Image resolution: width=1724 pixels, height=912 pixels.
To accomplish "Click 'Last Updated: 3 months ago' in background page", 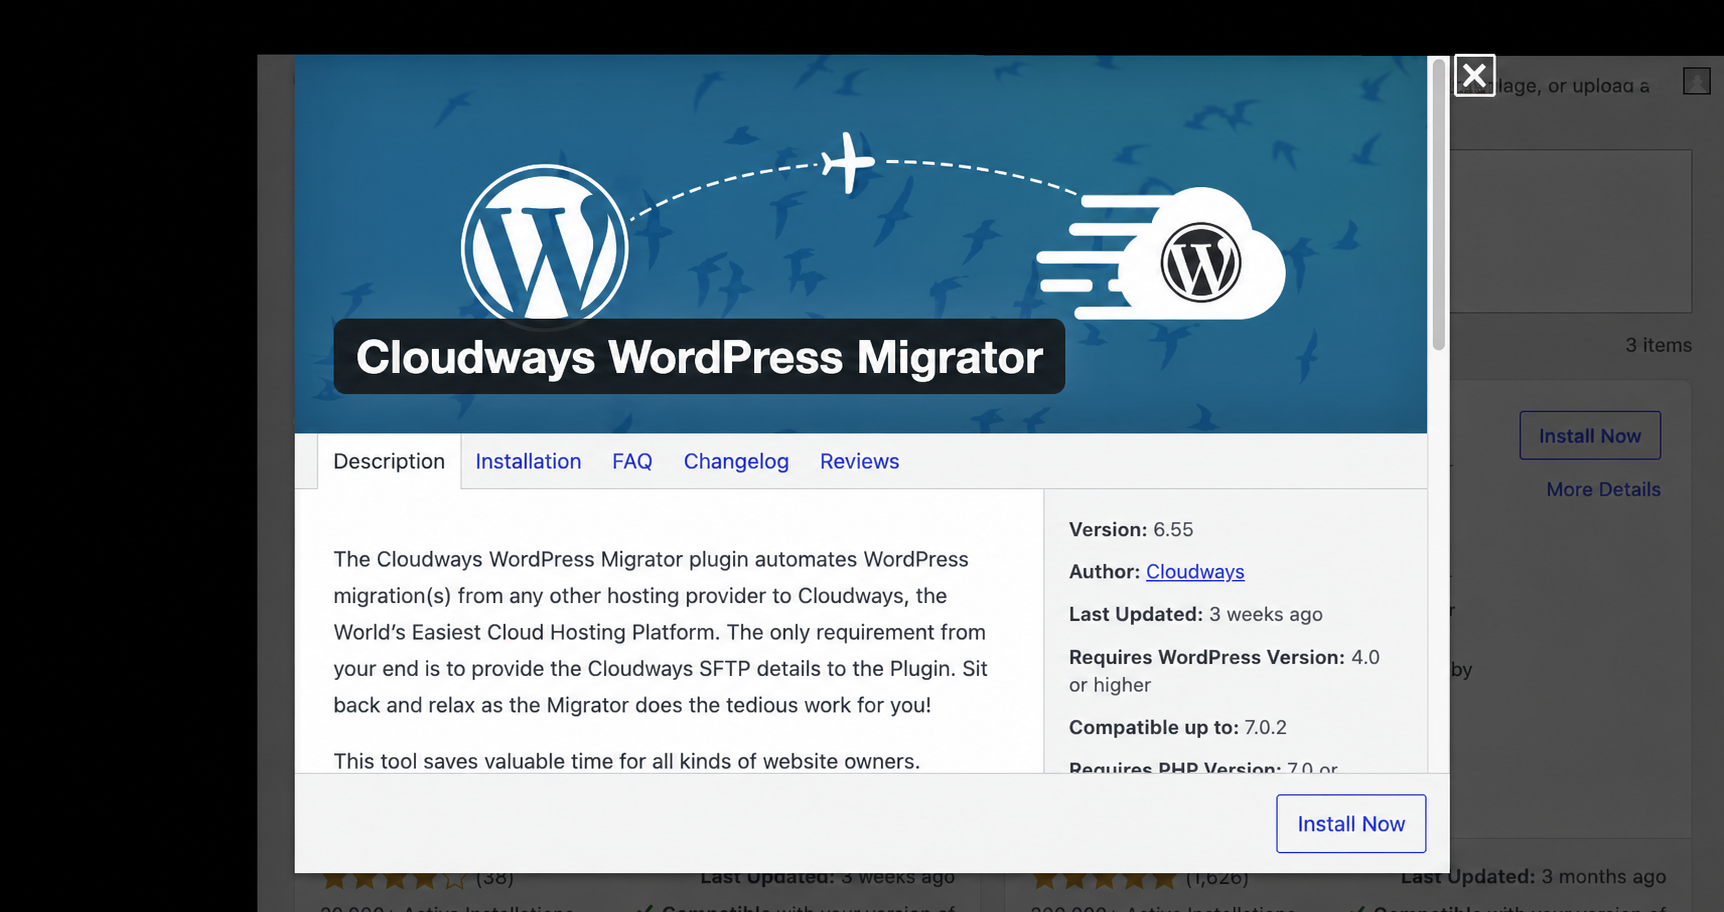I will pyautogui.click(x=1533, y=877).
